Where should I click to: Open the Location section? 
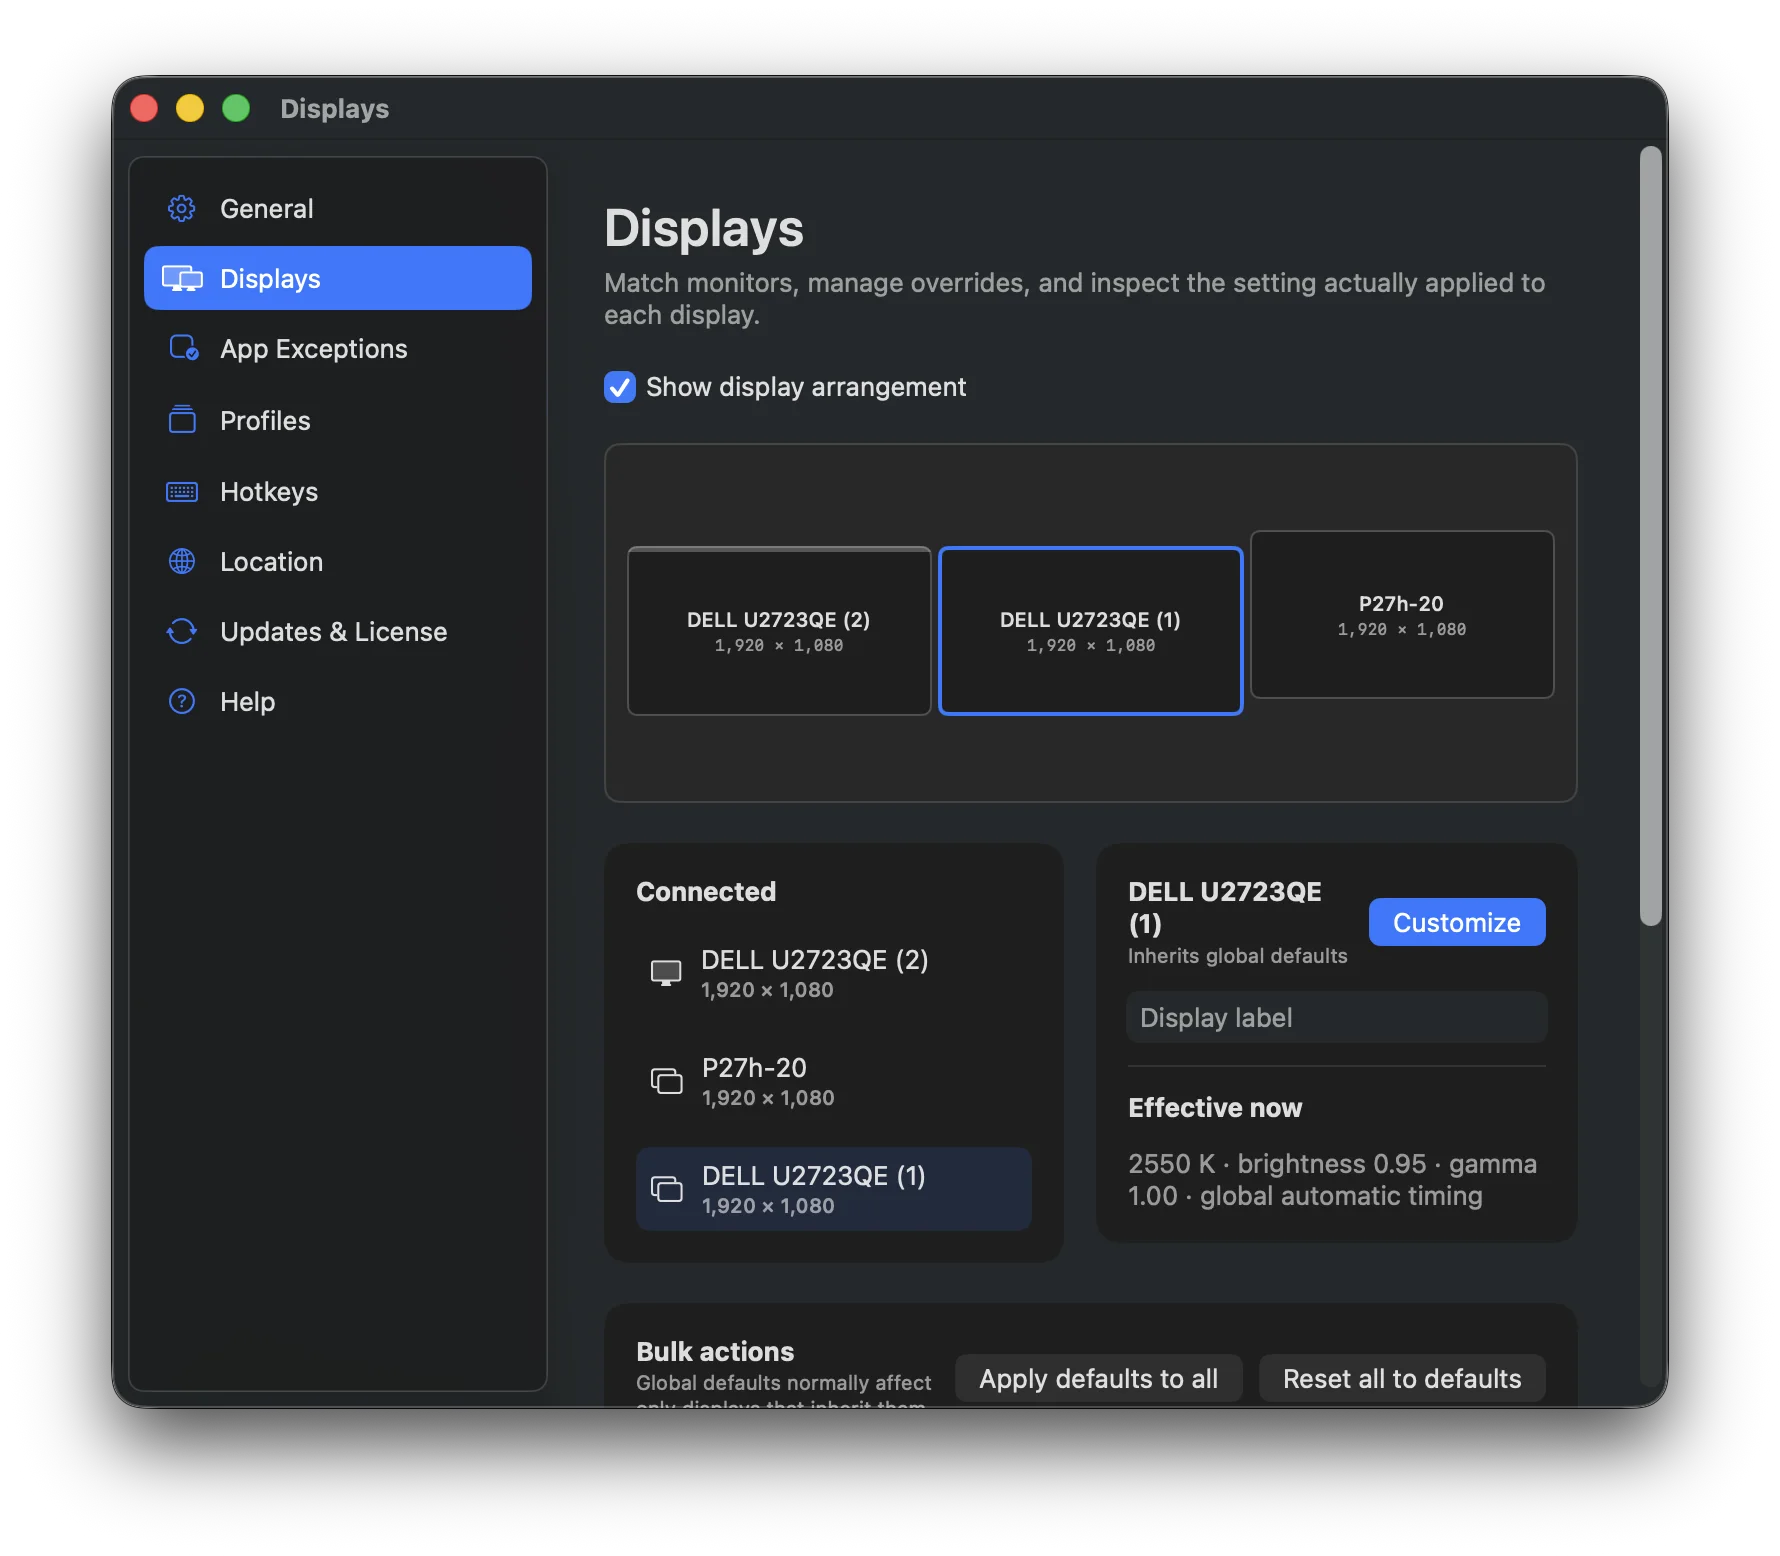pyautogui.click(x=338, y=561)
